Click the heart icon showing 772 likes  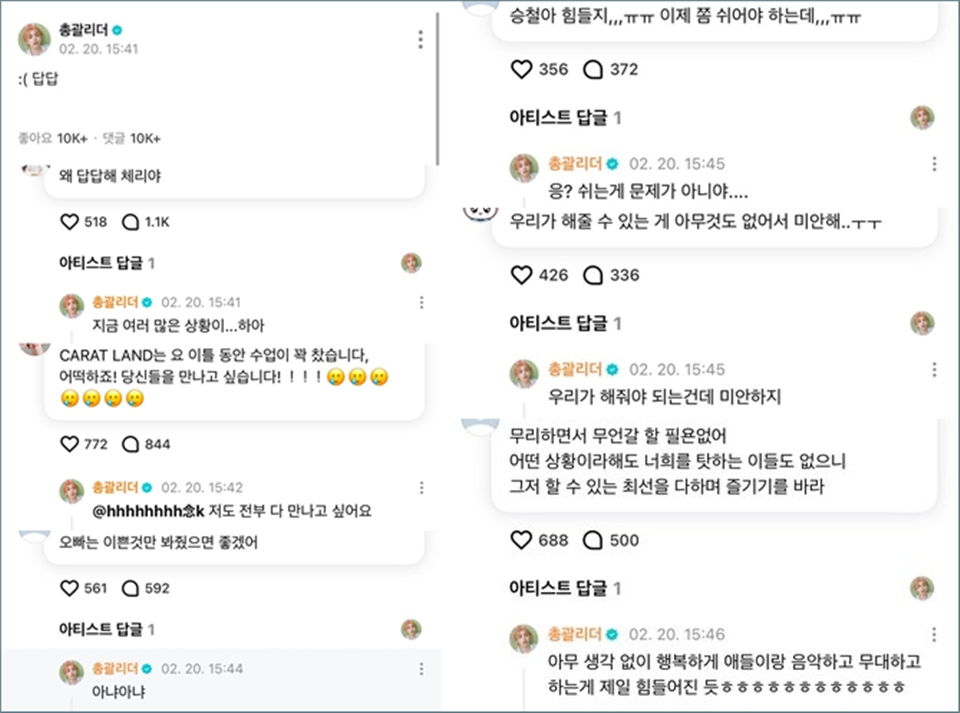click(x=68, y=444)
